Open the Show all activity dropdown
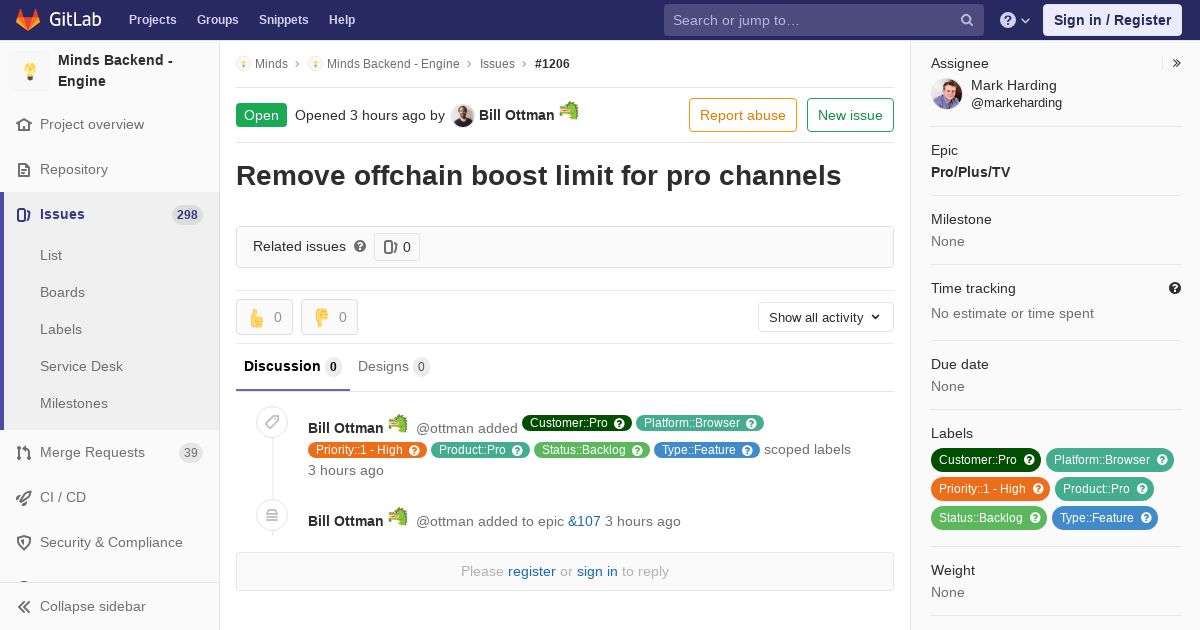 point(826,317)
